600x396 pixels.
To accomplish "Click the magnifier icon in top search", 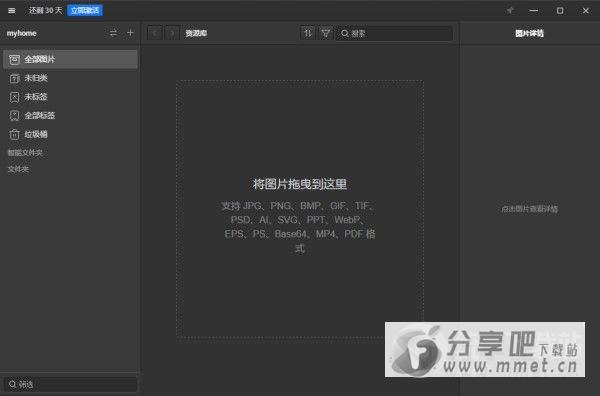I will (345, 33).
